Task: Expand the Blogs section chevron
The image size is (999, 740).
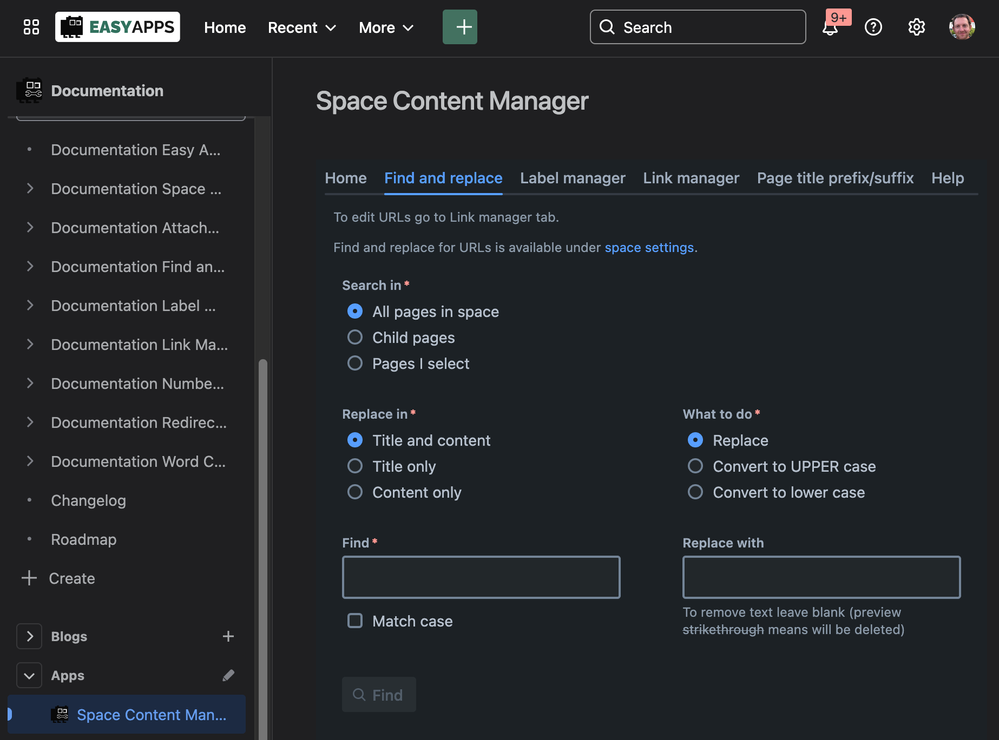Action: point(29,636)
